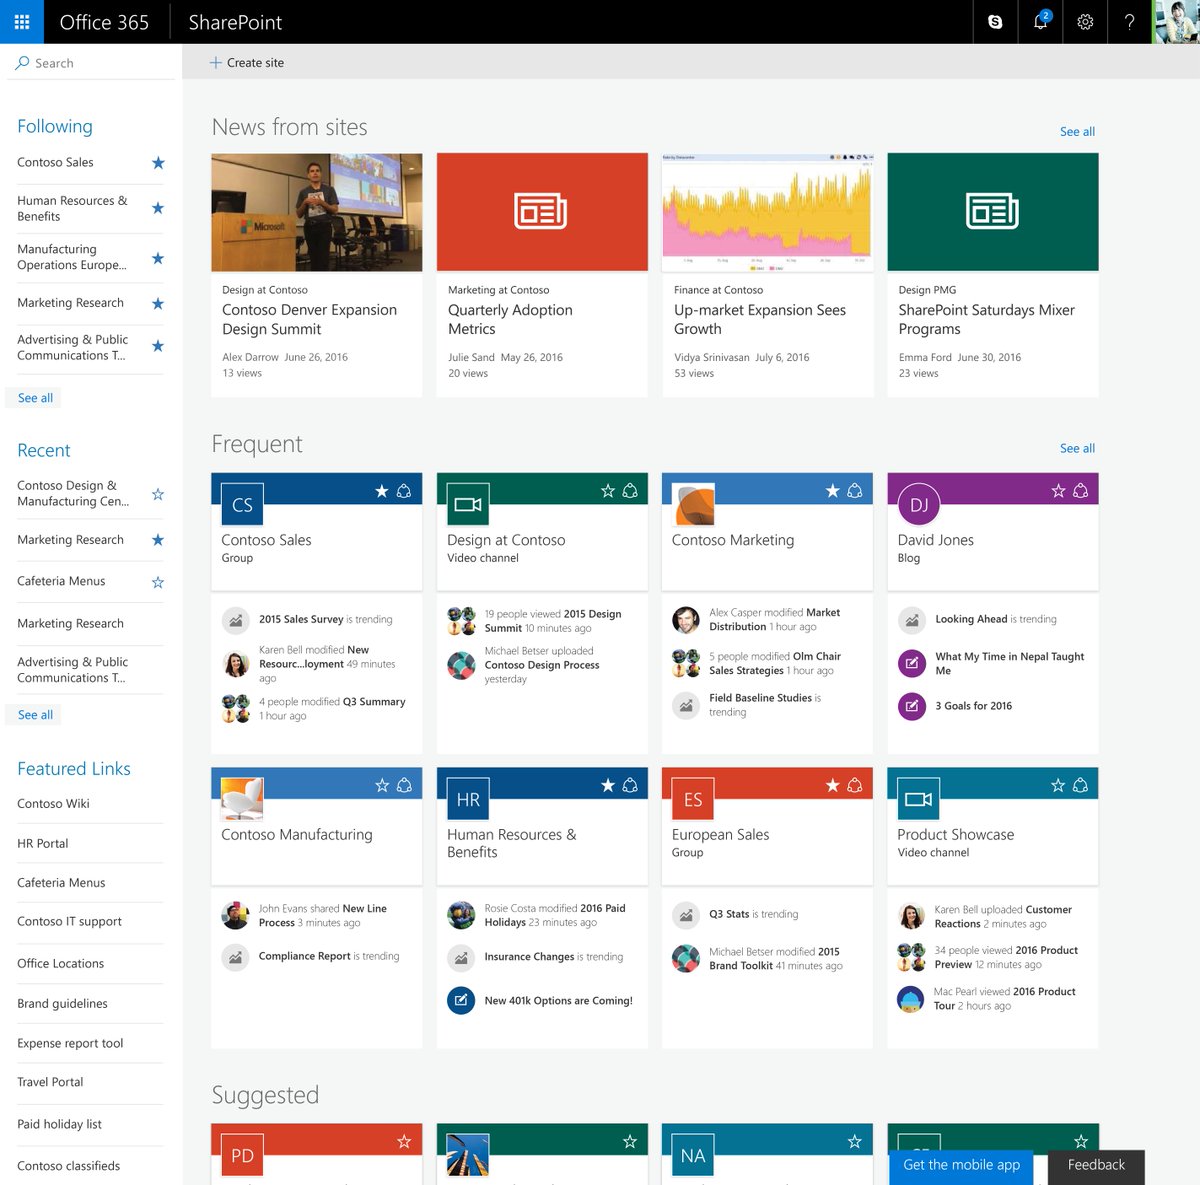See all sites under Following

pyautogui.click(x=35, y=398)
